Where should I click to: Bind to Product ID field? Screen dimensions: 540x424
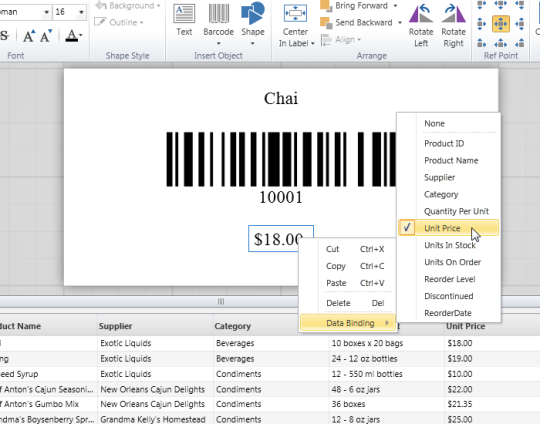[x=448, y=144]
